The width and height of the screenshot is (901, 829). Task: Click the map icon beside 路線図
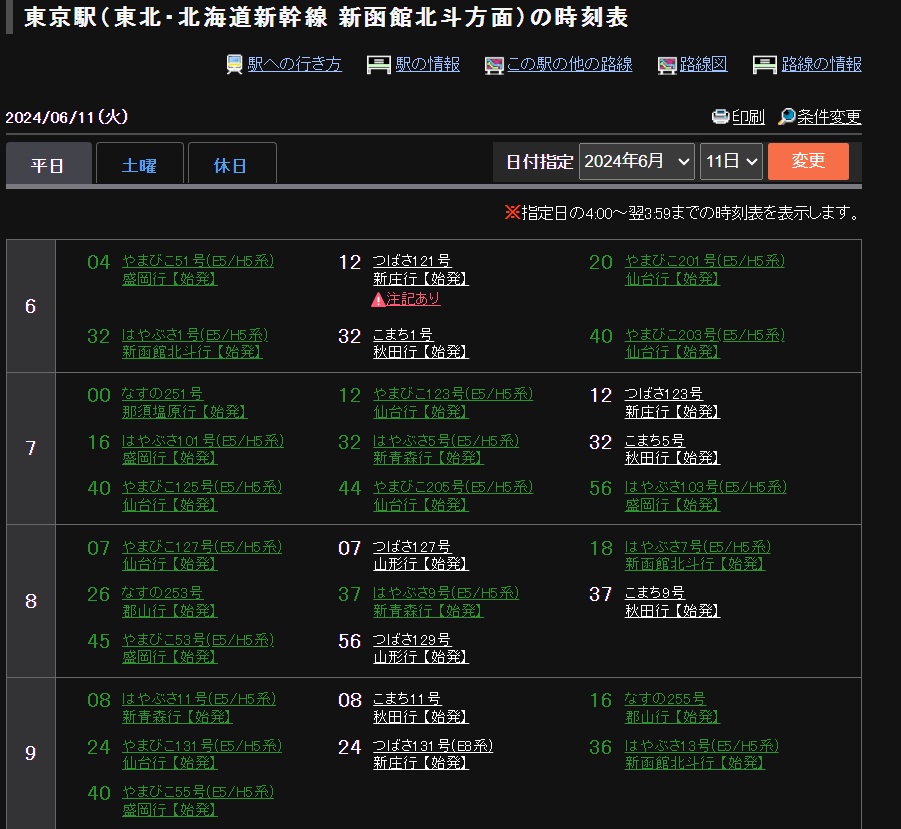(x=667, y=65)
